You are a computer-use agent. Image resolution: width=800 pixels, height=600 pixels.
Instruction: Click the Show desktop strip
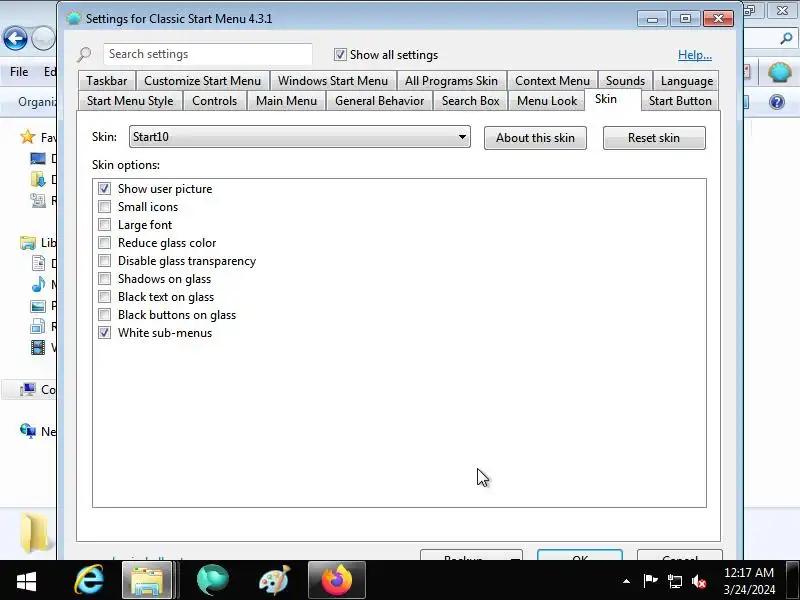(x=793, y=580)
